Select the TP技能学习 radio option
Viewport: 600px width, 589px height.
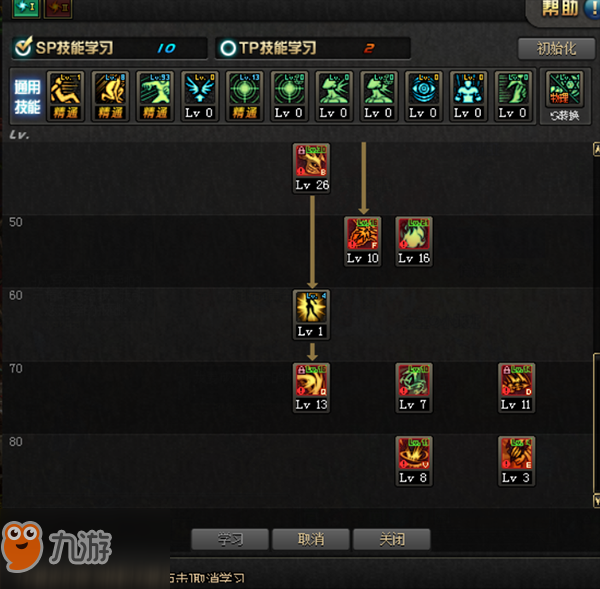coord(228,48)
